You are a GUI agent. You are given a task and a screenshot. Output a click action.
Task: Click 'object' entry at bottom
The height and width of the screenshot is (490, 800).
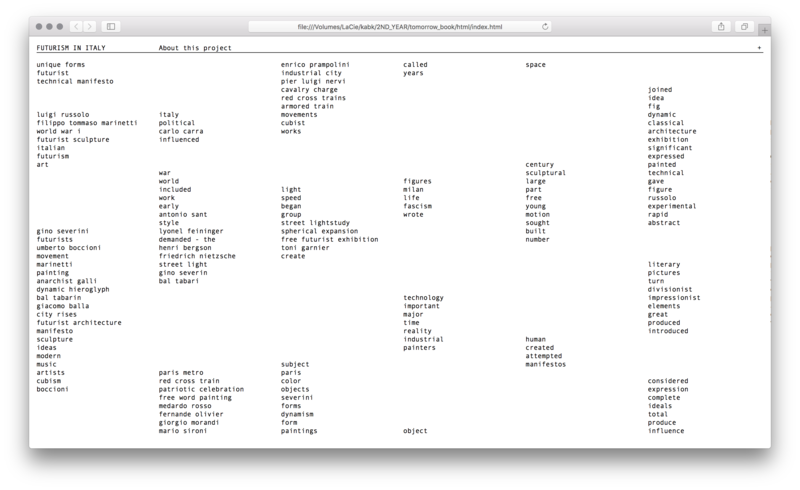click(415, 431)
